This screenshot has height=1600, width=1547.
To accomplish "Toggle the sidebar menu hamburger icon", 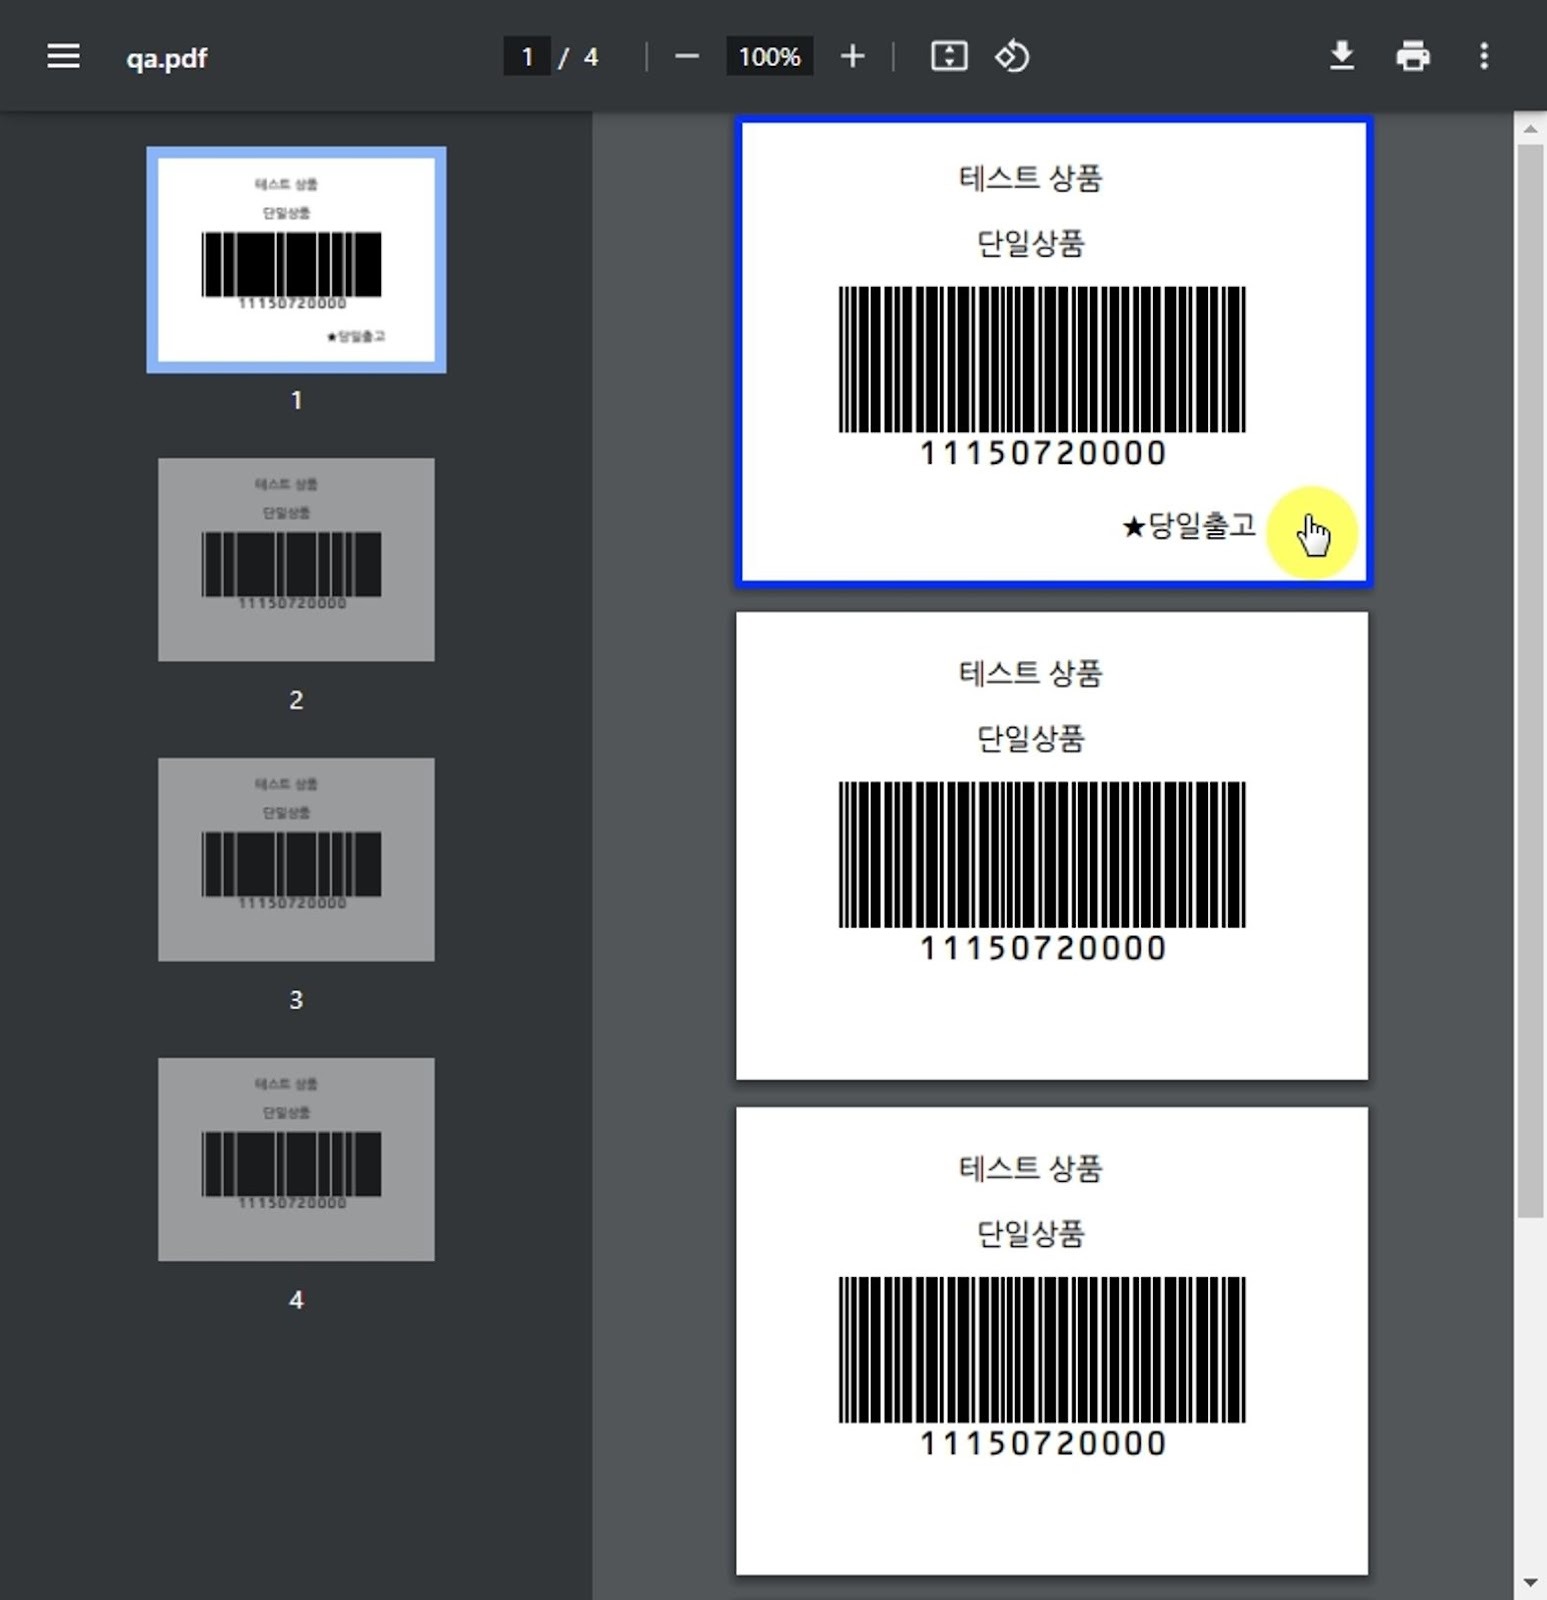I will (63, 56).
